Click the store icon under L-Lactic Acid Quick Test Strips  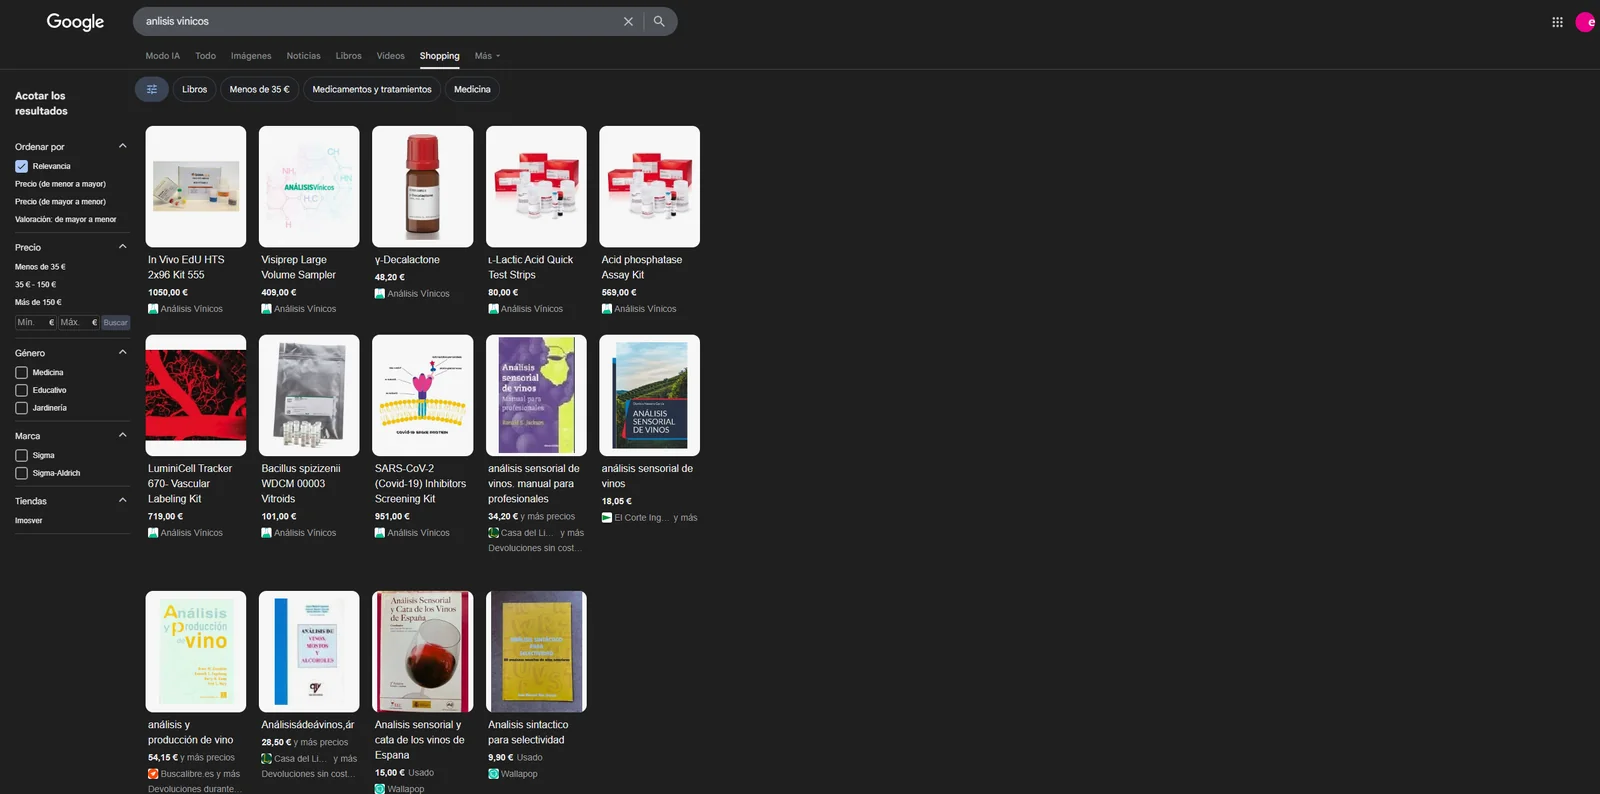tap(493, 309)
